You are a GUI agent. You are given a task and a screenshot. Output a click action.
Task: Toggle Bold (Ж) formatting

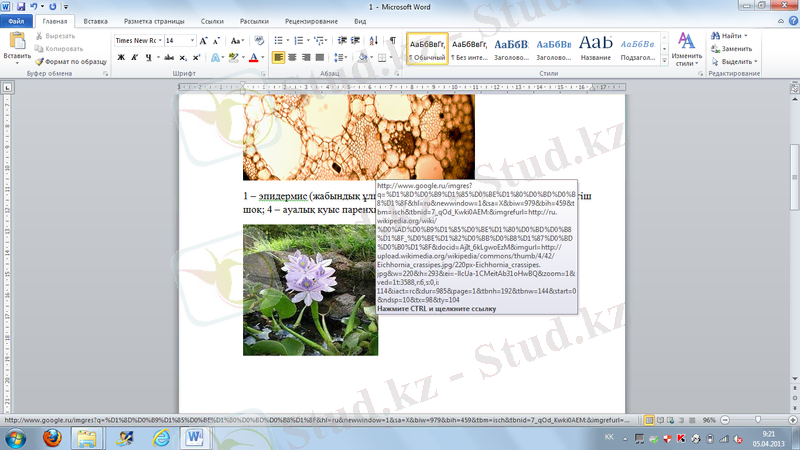[x=121, y=58]
